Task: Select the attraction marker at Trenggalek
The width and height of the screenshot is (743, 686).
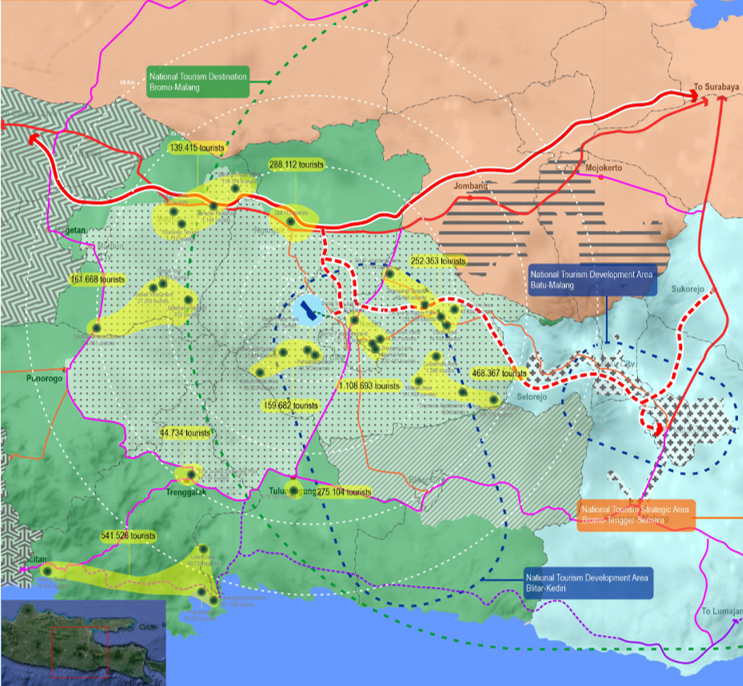Action: pyautogui.click(x=189, y=475)
